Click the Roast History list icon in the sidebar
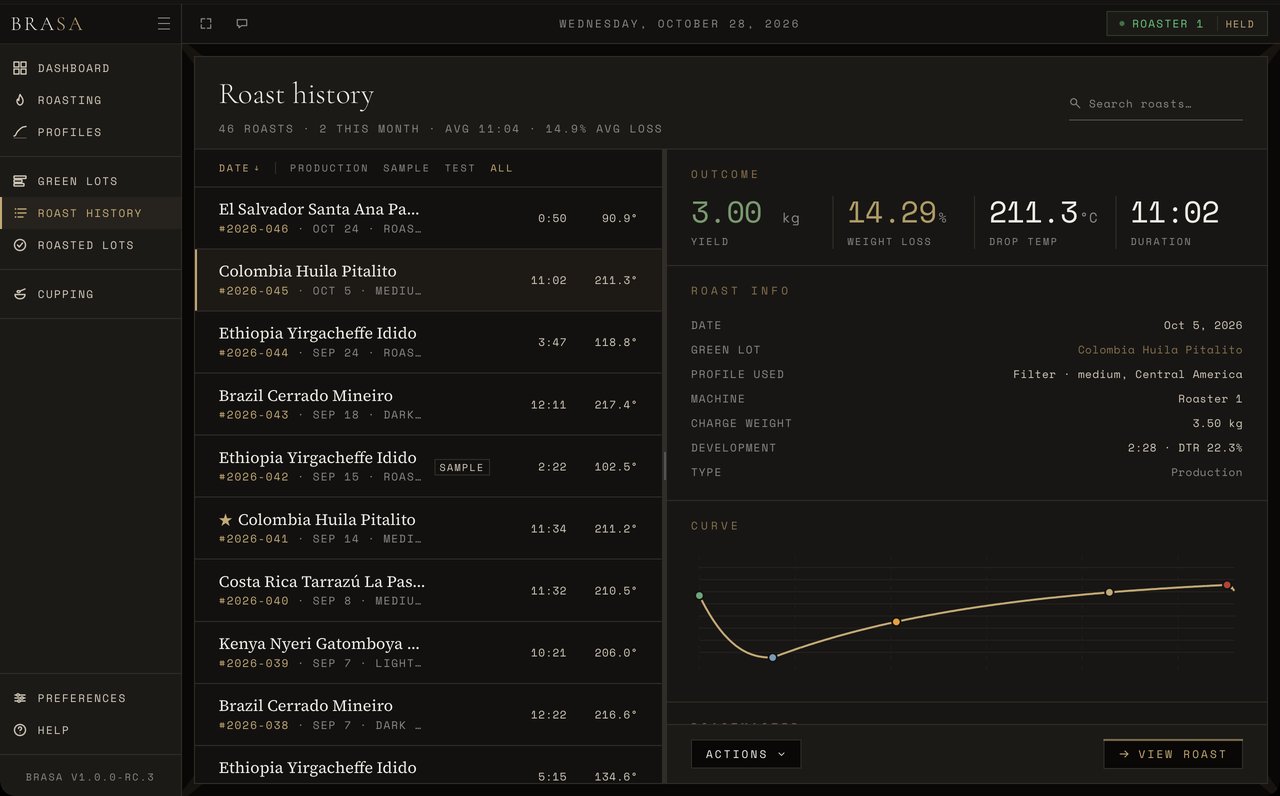Viewport: 1280px width, 796px height. [20, 213]
